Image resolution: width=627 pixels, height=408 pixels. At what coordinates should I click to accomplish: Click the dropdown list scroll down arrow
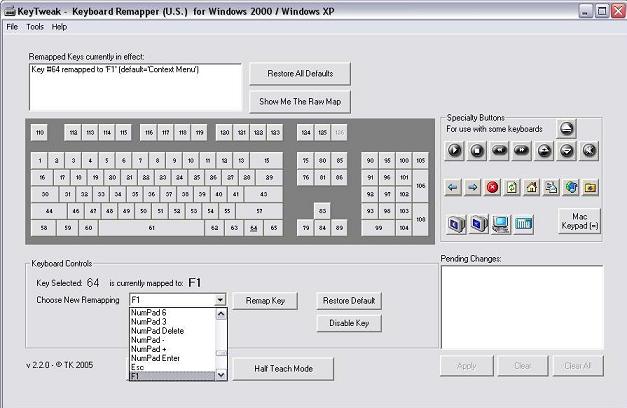(x=221, y=375)
